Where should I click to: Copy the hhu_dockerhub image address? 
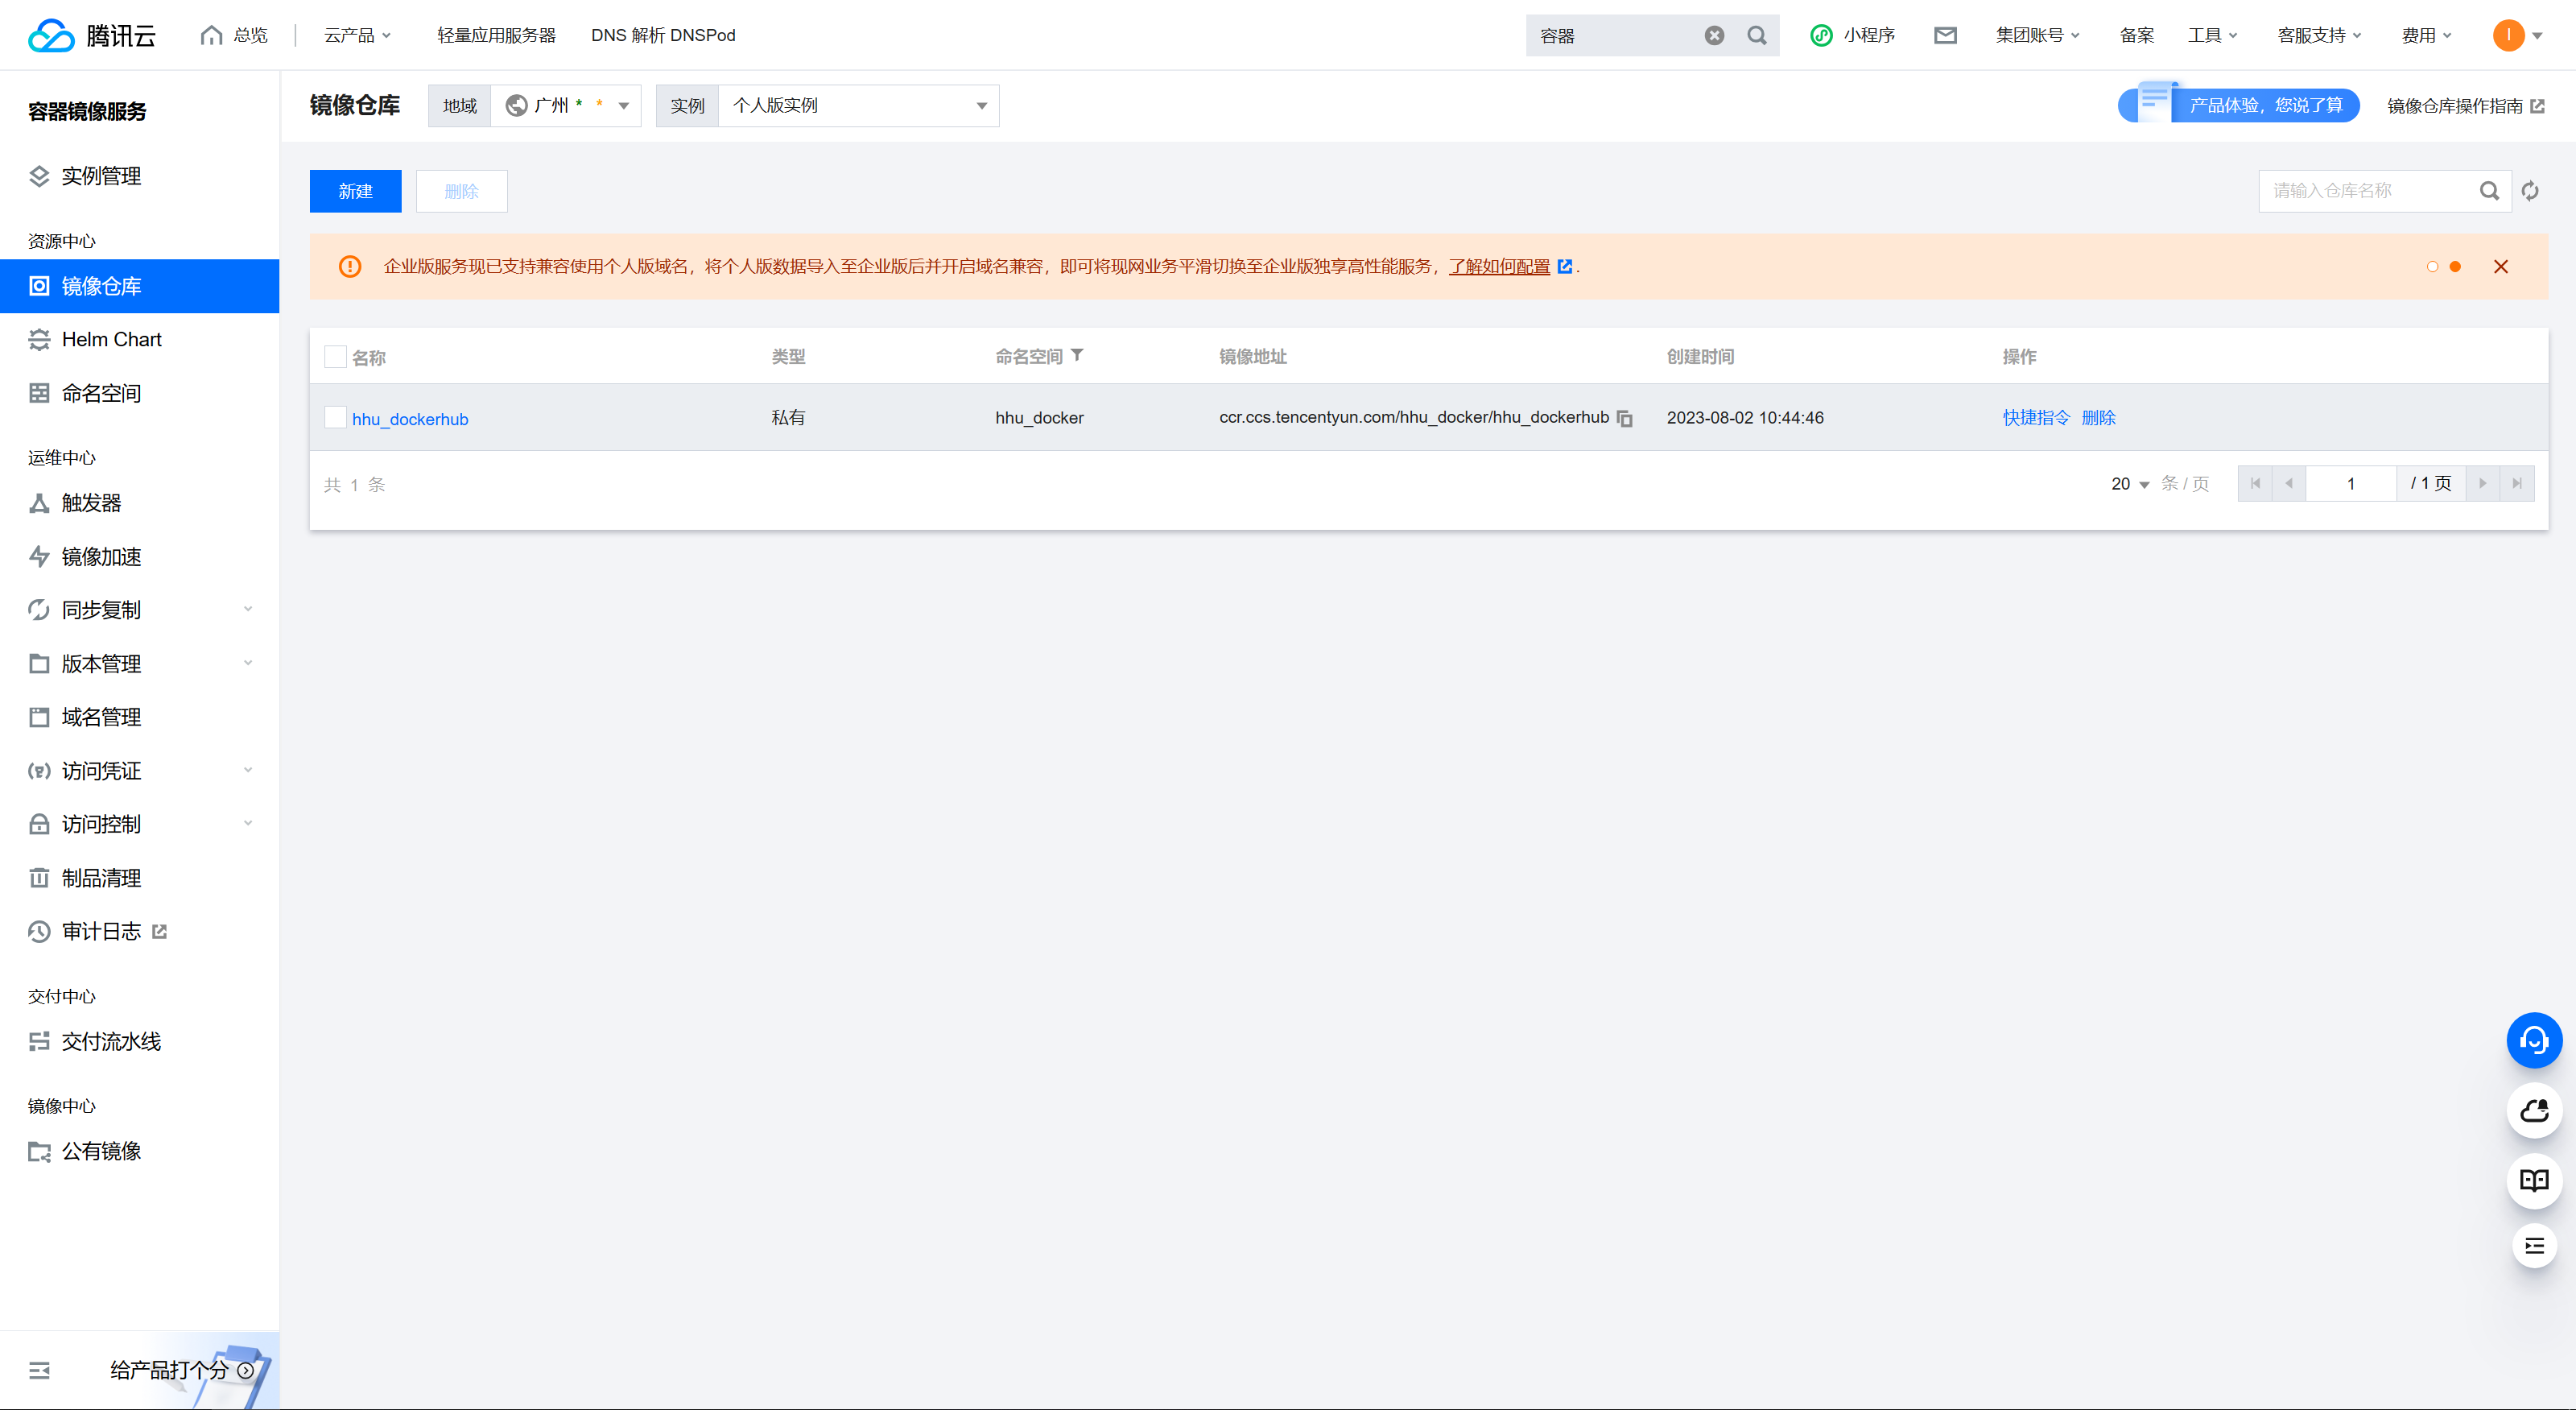1625,418
